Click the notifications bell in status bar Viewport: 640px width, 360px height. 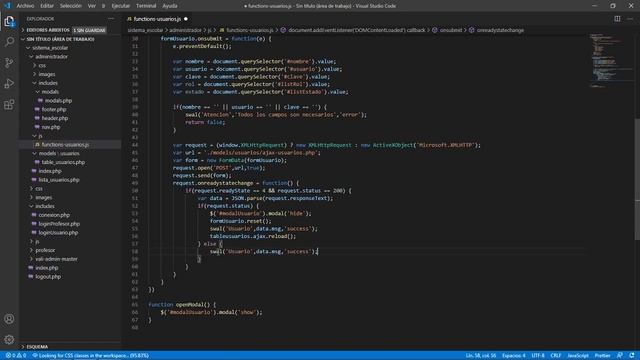click(x=632, y=356)
